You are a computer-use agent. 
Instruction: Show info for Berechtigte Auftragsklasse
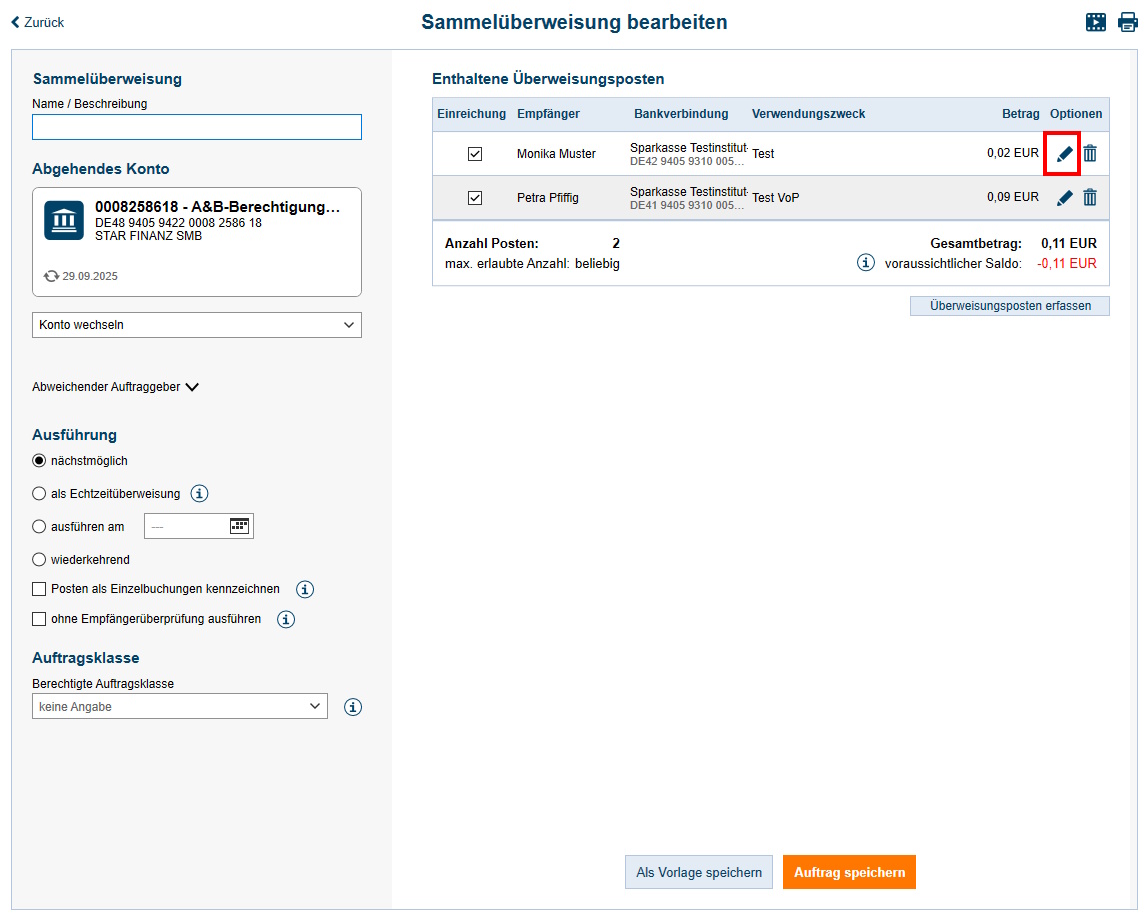pos(352,707)
